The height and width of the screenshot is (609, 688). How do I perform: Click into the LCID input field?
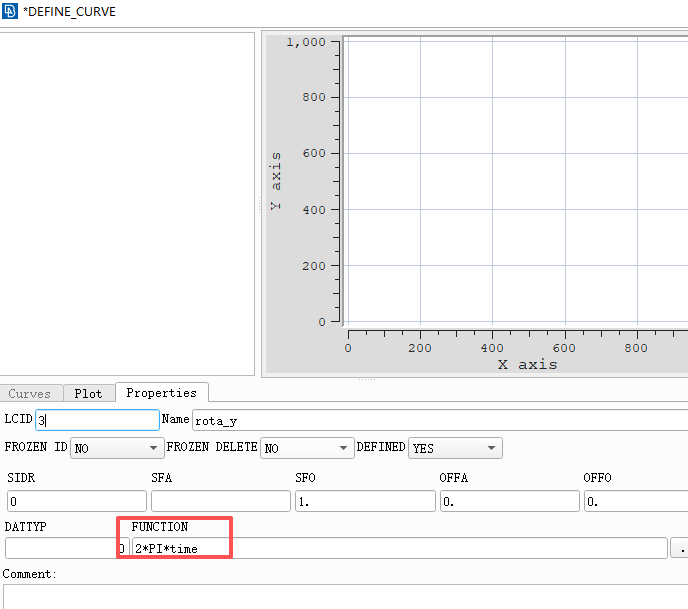pos(98,421)
